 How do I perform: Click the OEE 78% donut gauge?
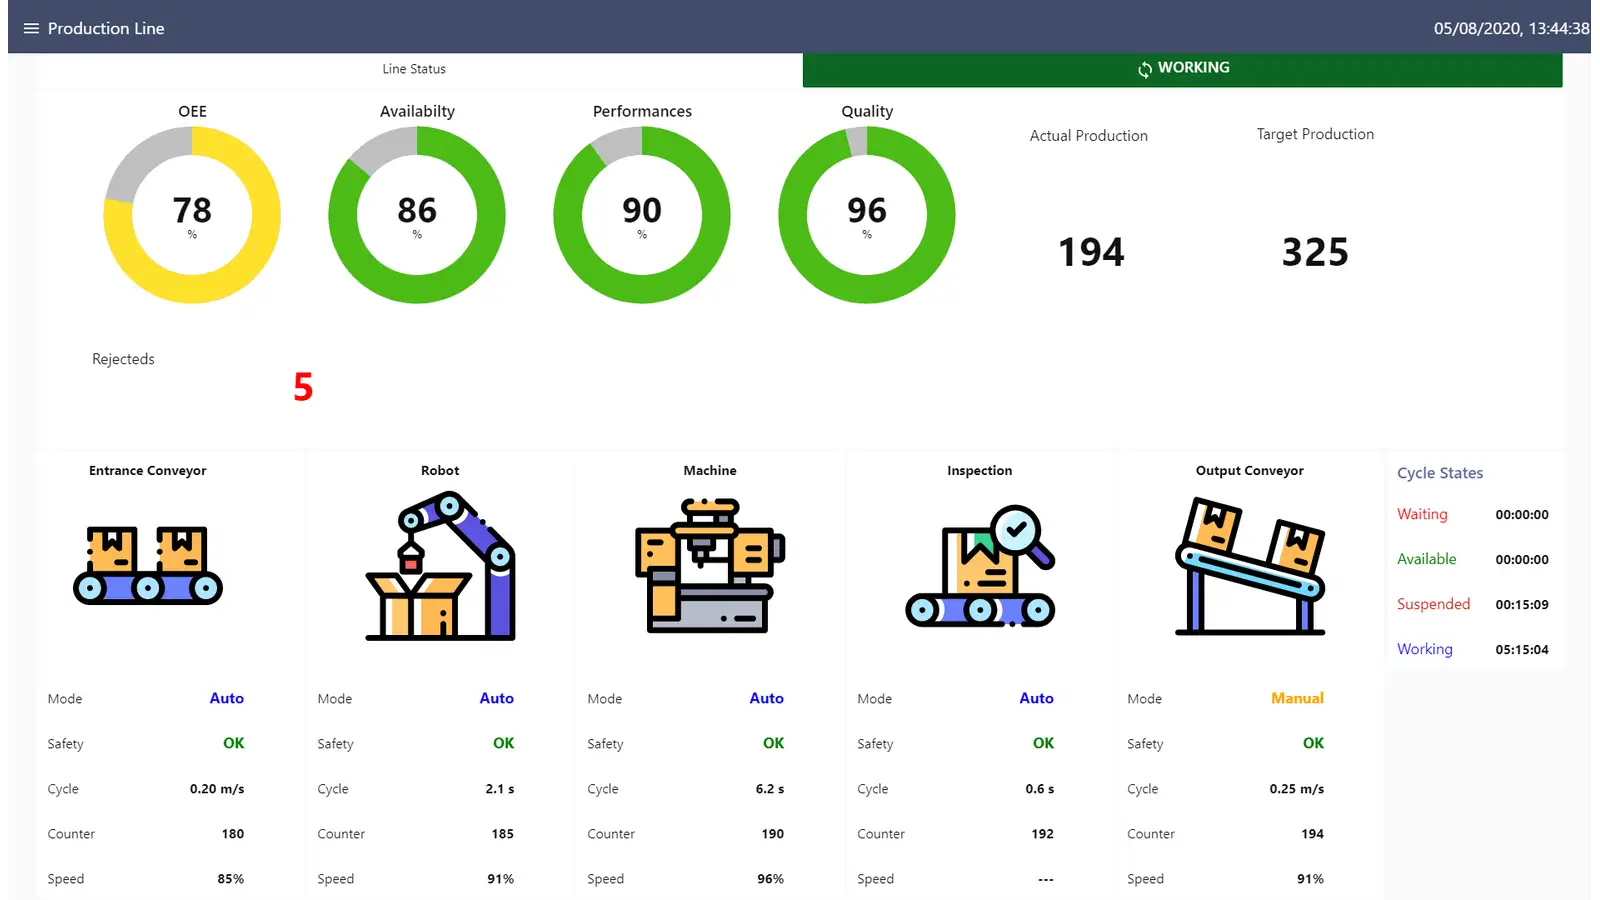192,215
